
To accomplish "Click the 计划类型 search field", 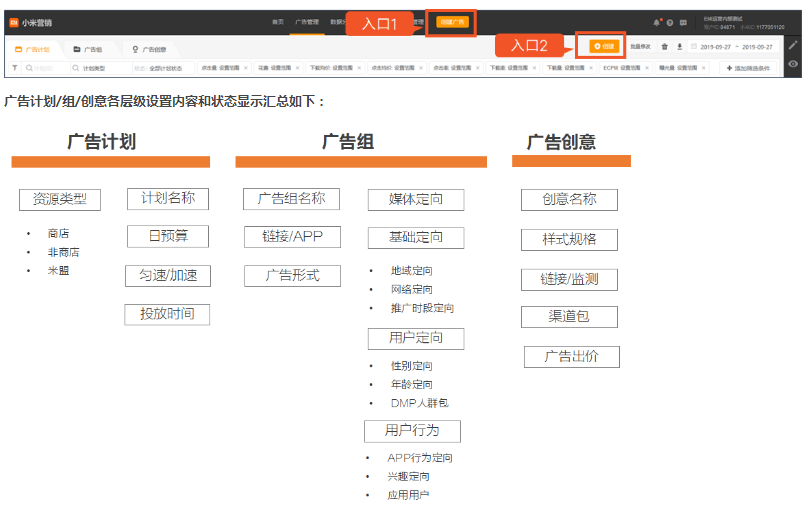I will point(101,68).
